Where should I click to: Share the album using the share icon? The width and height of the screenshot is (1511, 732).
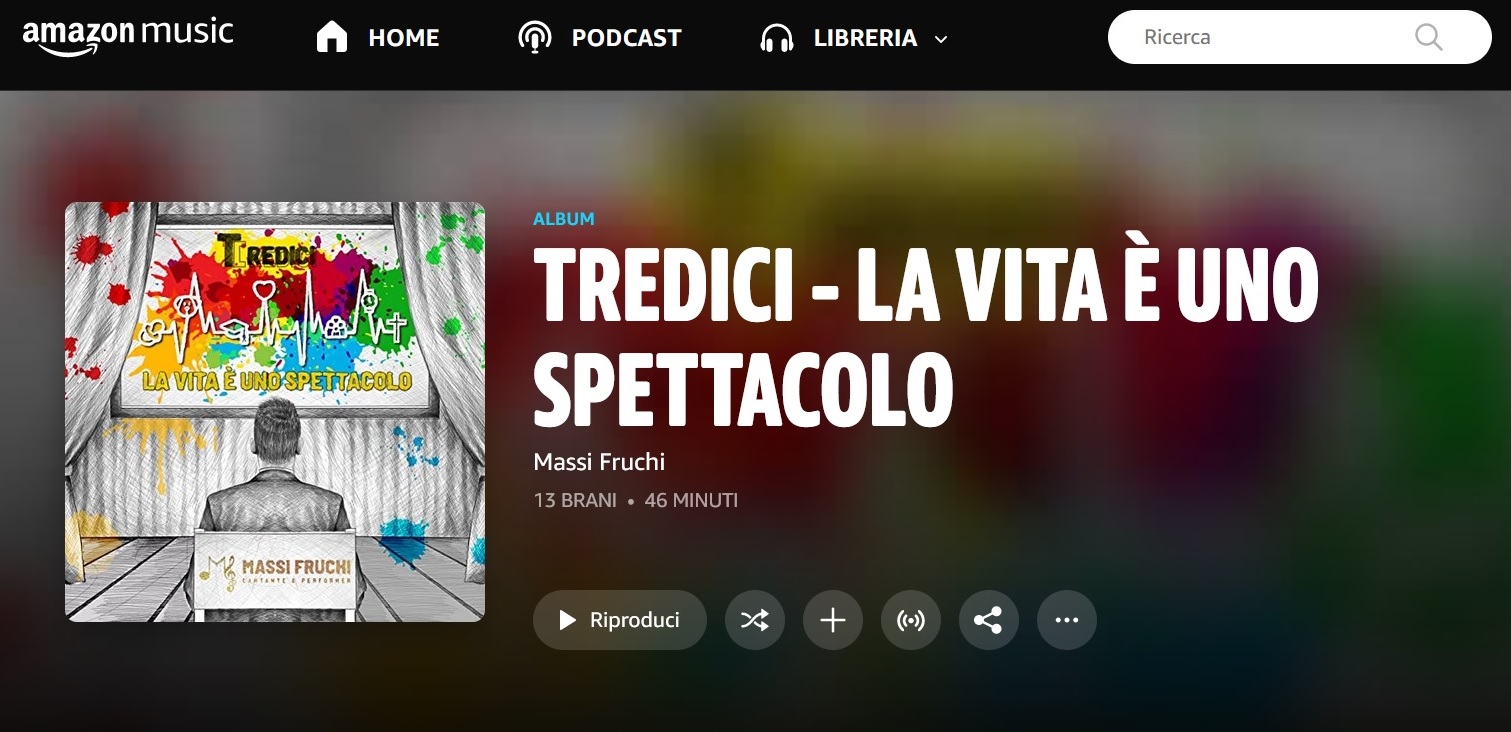(989, 620)
